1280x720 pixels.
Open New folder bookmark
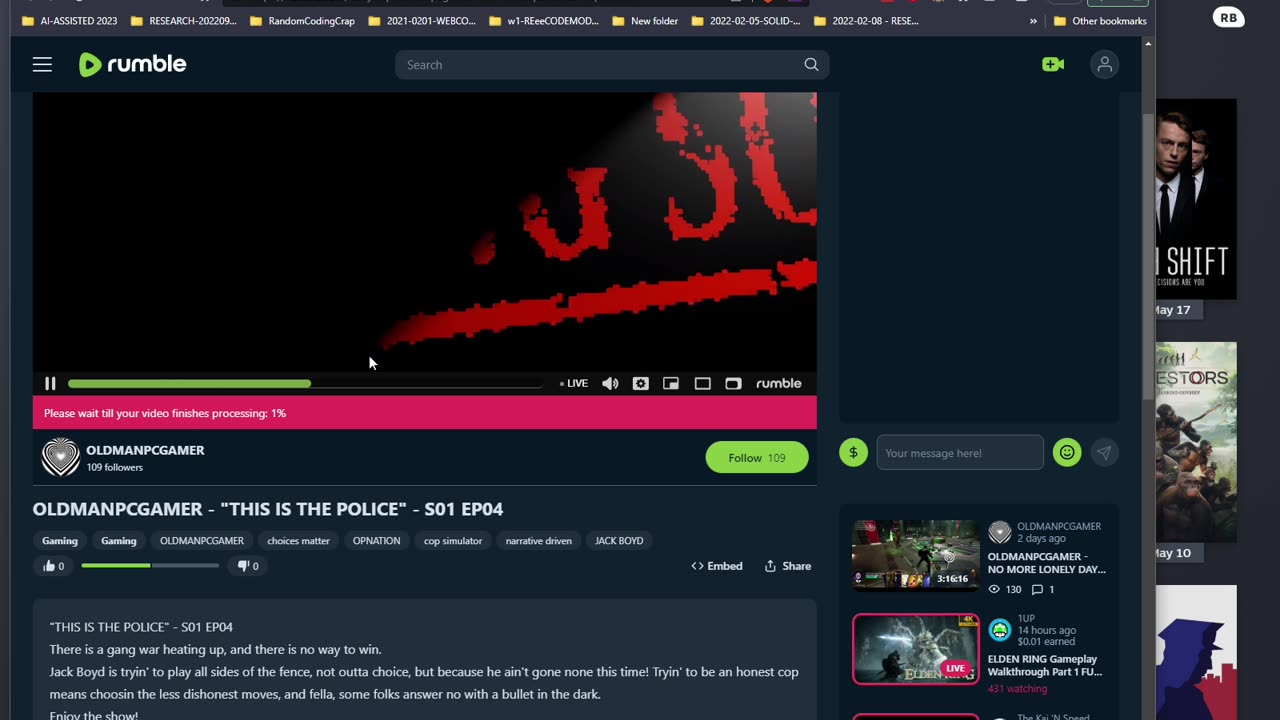click(645, 21)
